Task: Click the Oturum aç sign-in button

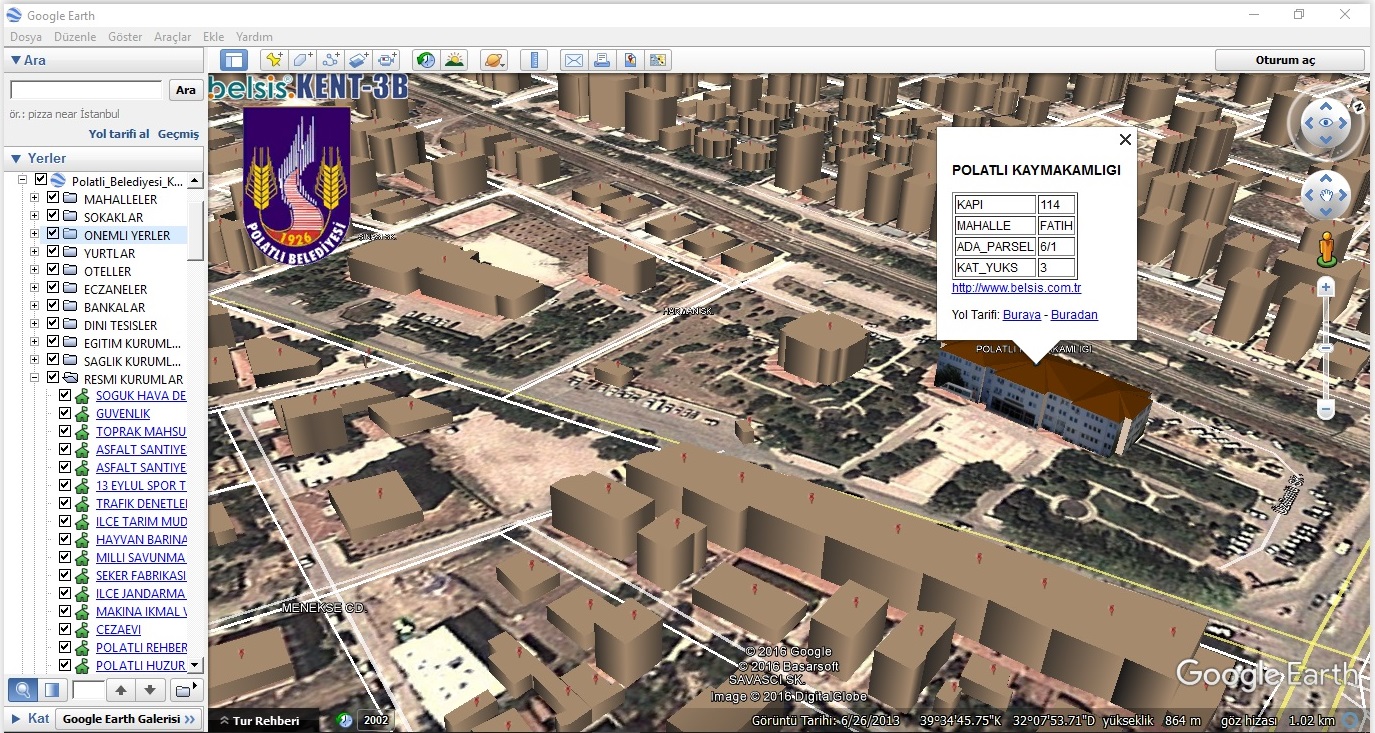Action: 1290,60
